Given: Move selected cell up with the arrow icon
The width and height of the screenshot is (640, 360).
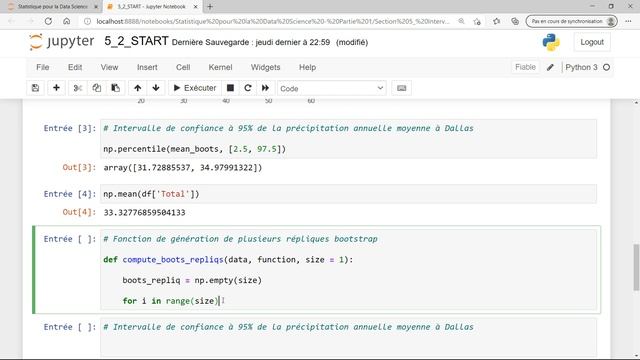Looking at the screenshot, I should click(138, 88).
